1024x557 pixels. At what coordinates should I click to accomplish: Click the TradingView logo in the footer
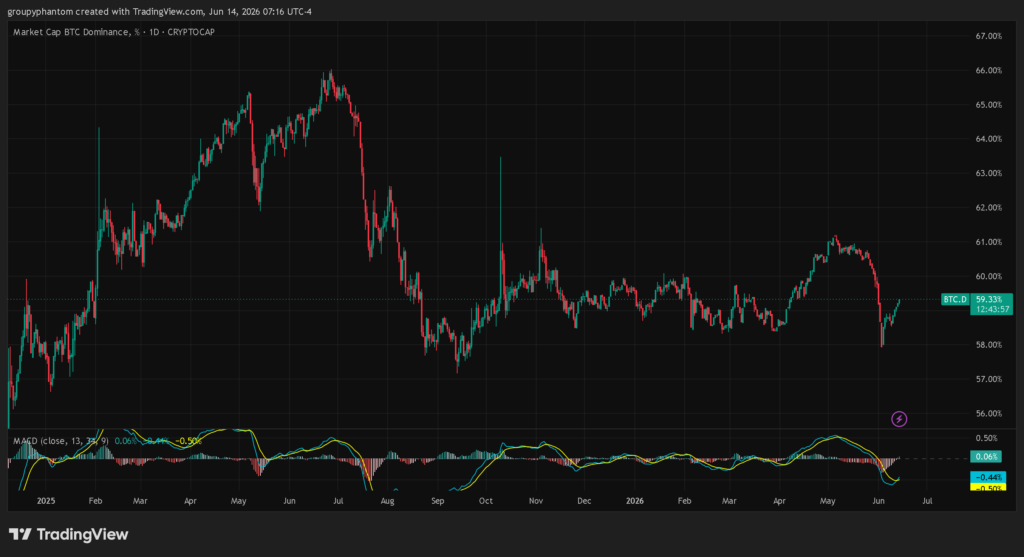[69, 534]
